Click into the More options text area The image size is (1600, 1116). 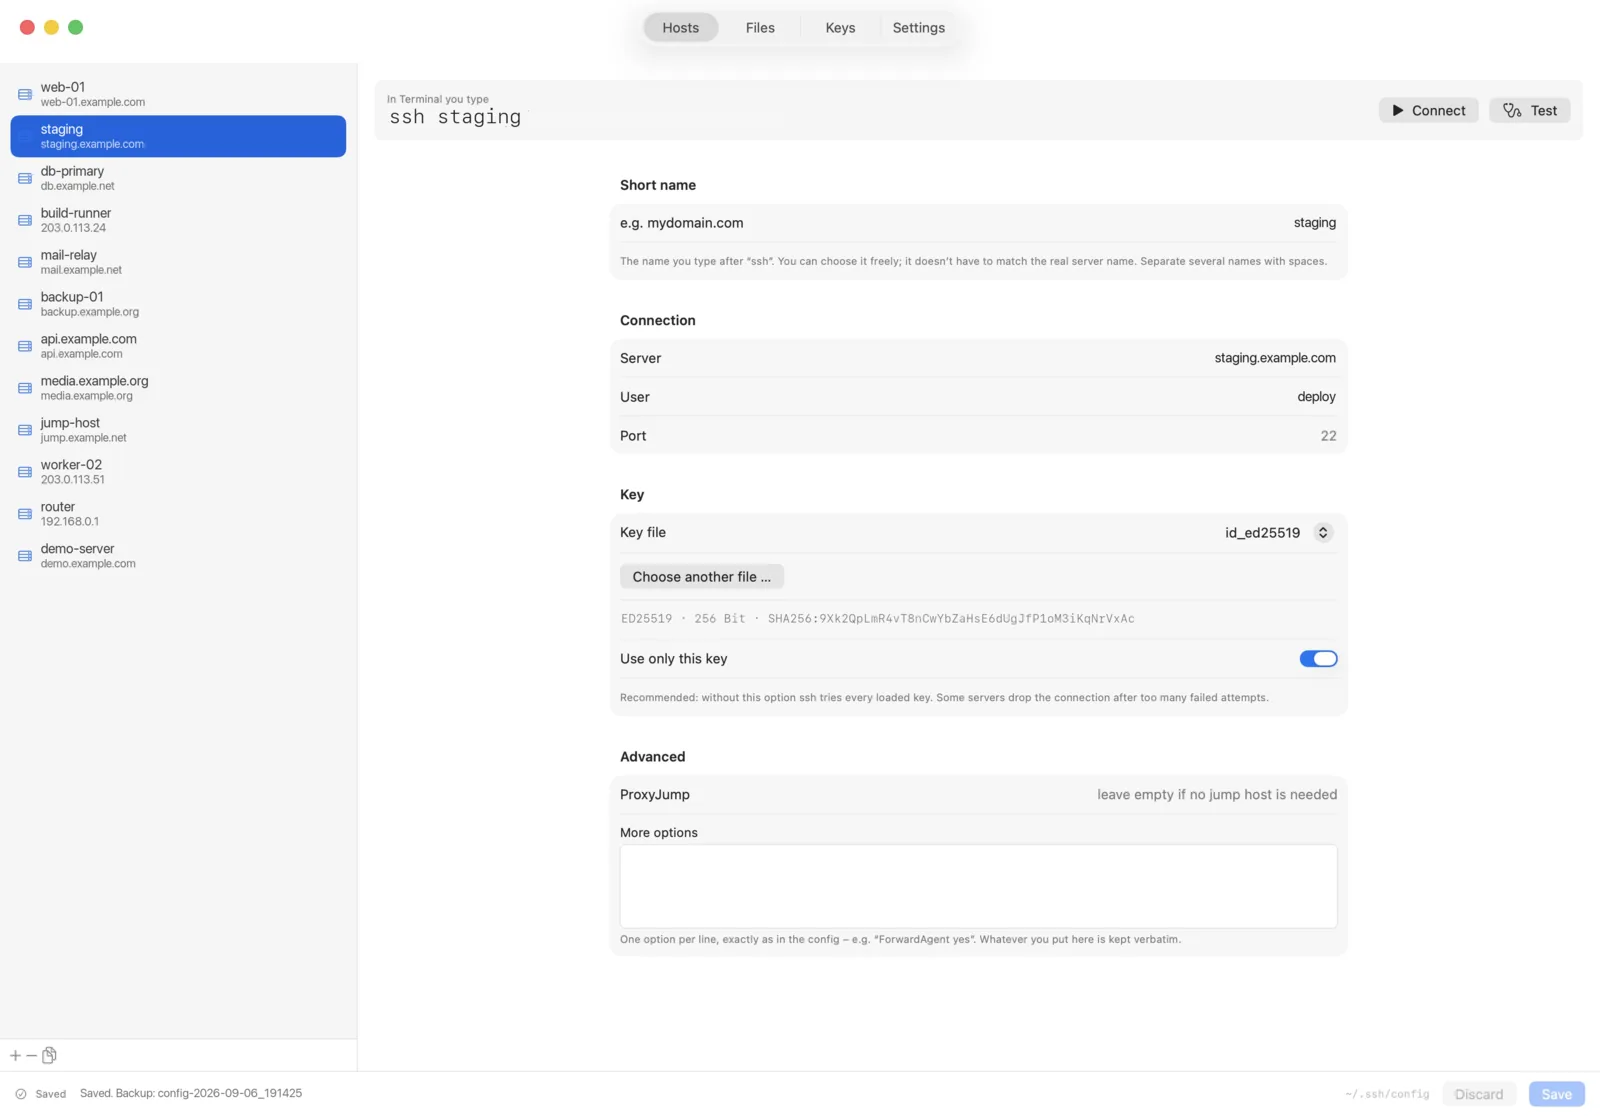(x=978, y=886)
